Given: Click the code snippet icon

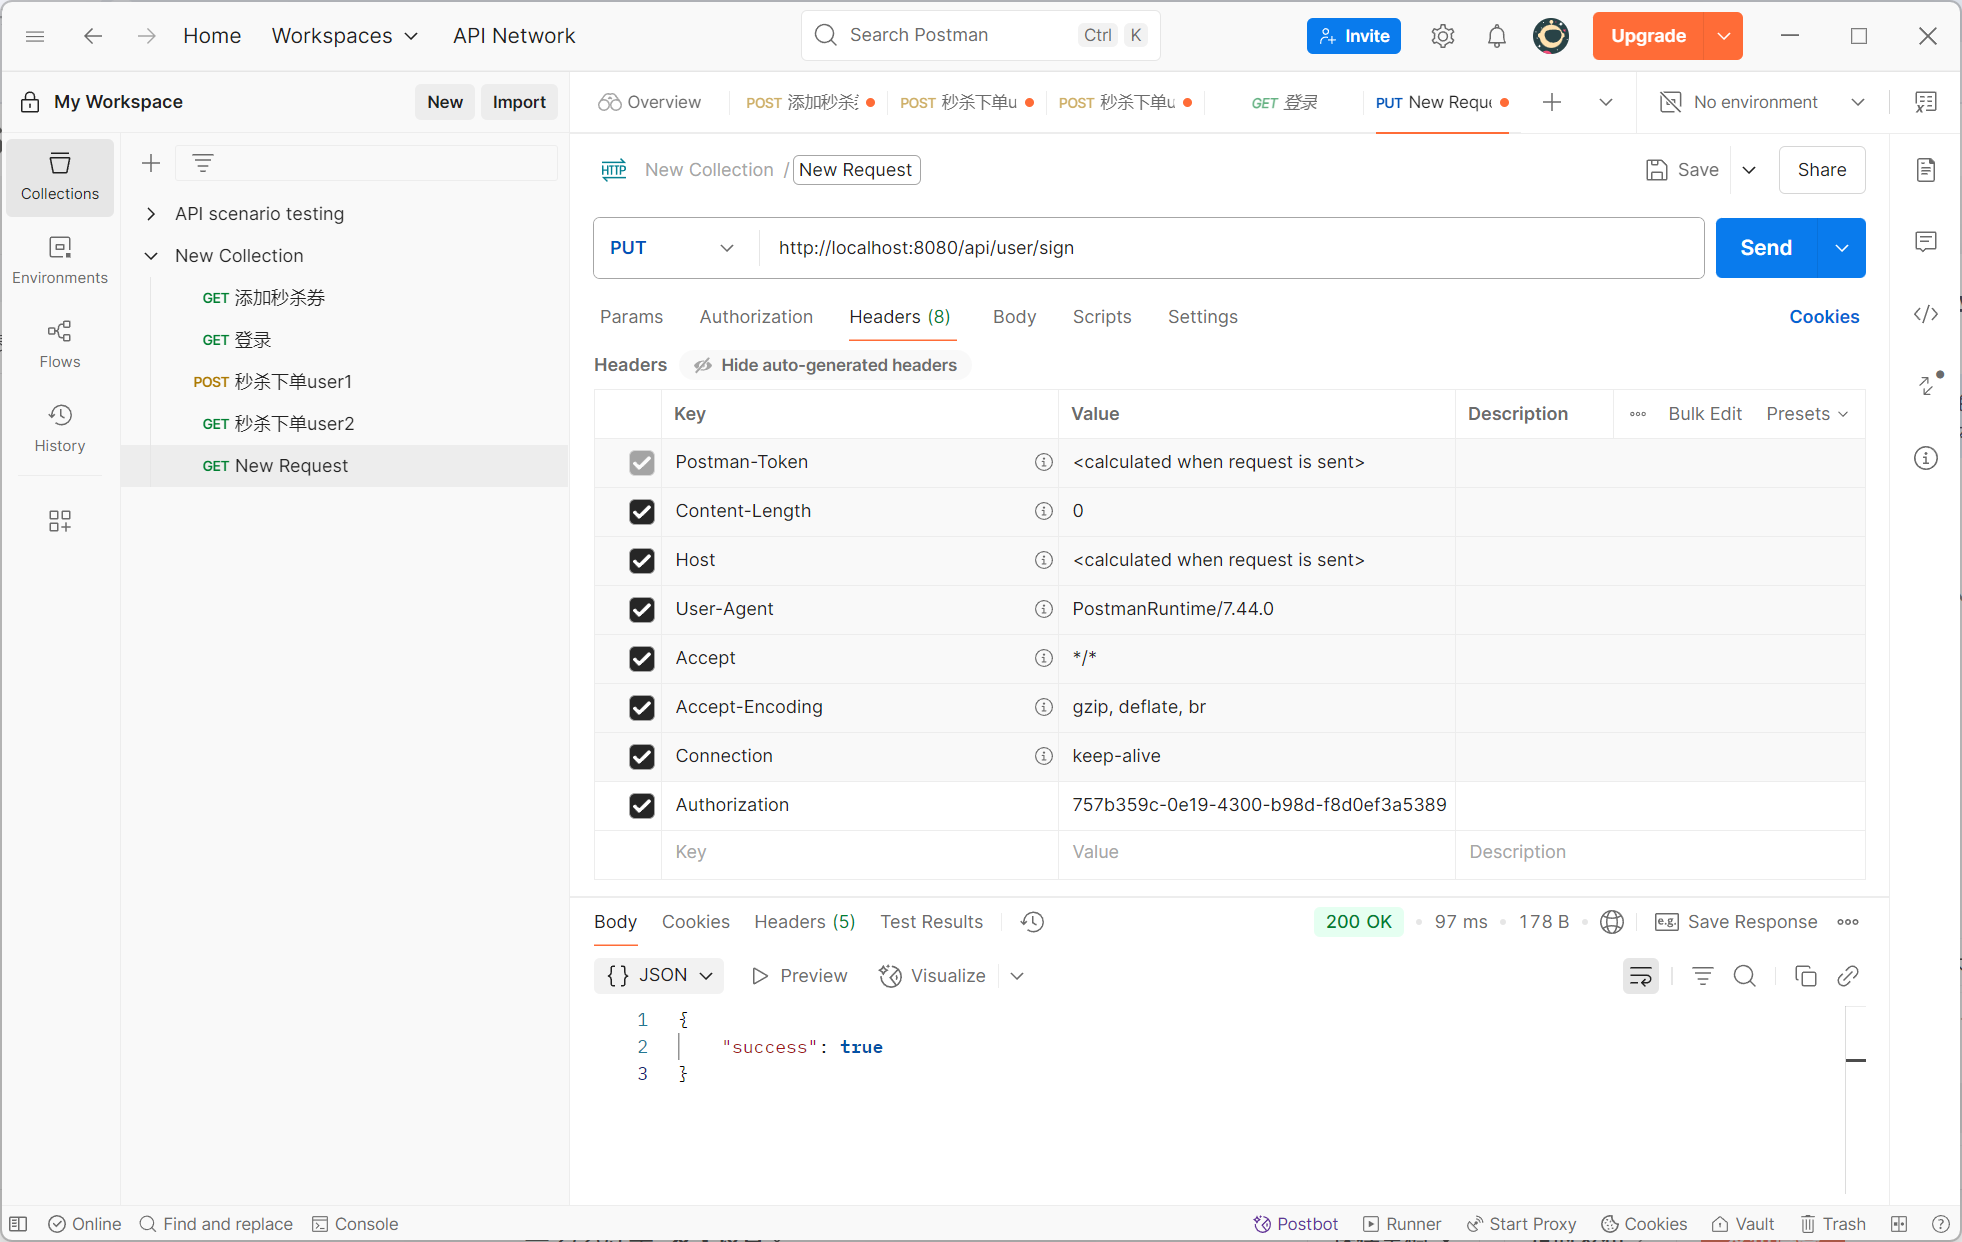Looking at the screenshot, I should pyautogui.click(x=1925, y=315).
